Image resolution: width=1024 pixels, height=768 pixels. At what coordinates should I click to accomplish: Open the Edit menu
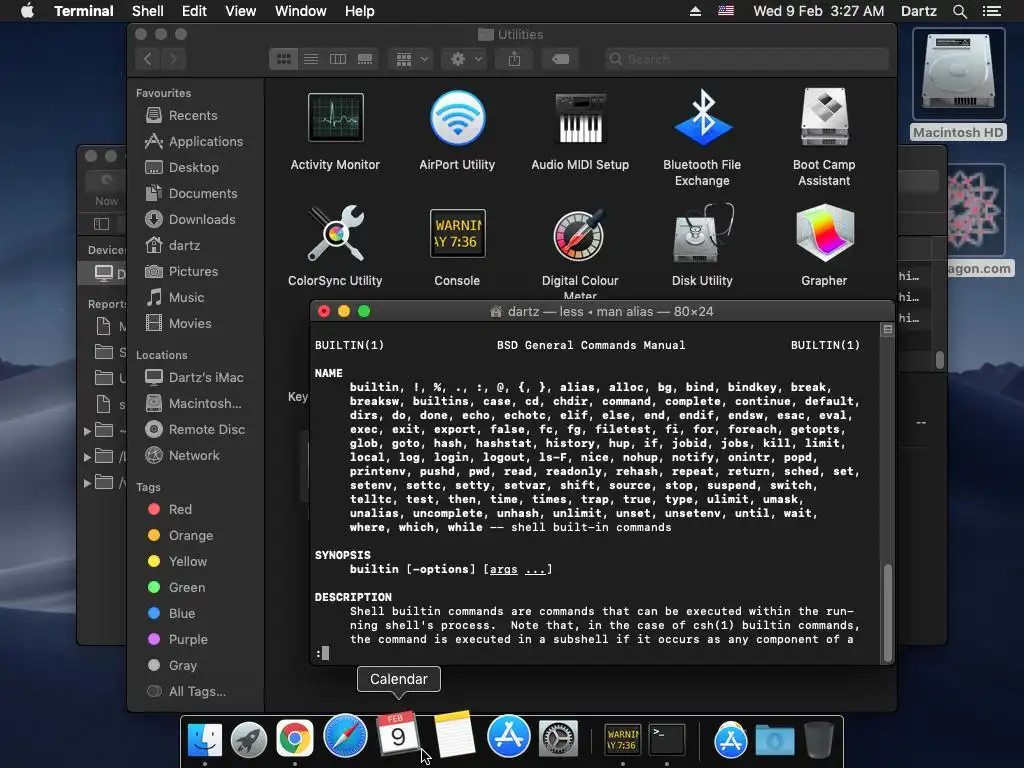pos(194,11)
